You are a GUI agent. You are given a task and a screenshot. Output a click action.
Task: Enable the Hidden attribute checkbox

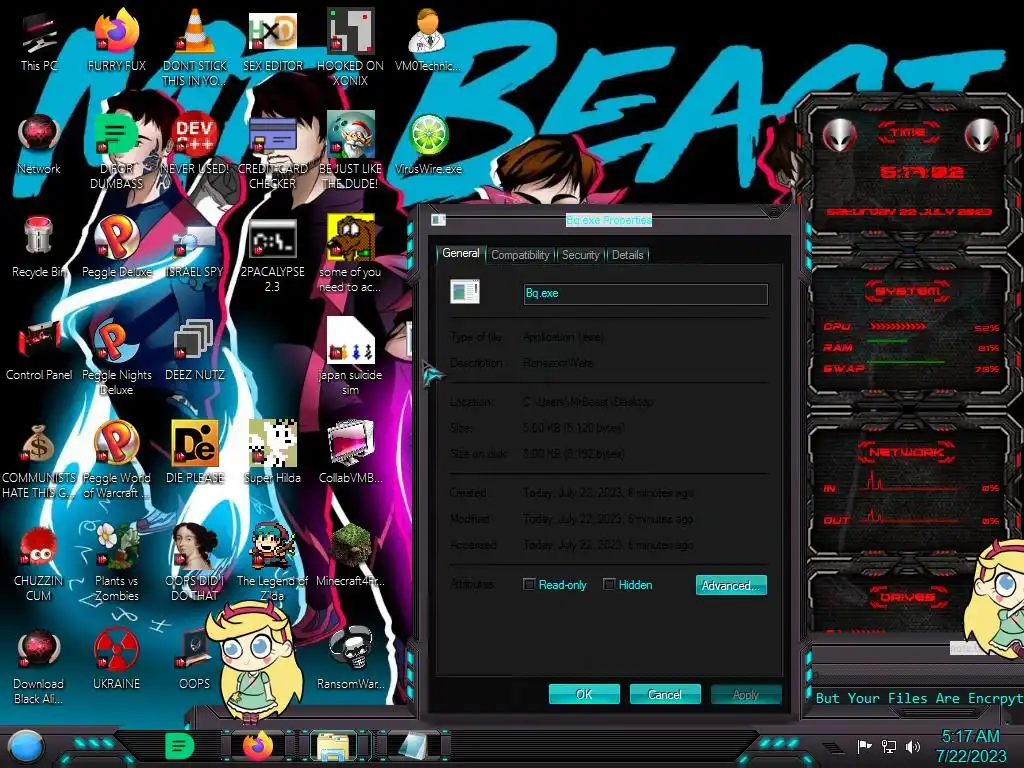coord(609,584)
